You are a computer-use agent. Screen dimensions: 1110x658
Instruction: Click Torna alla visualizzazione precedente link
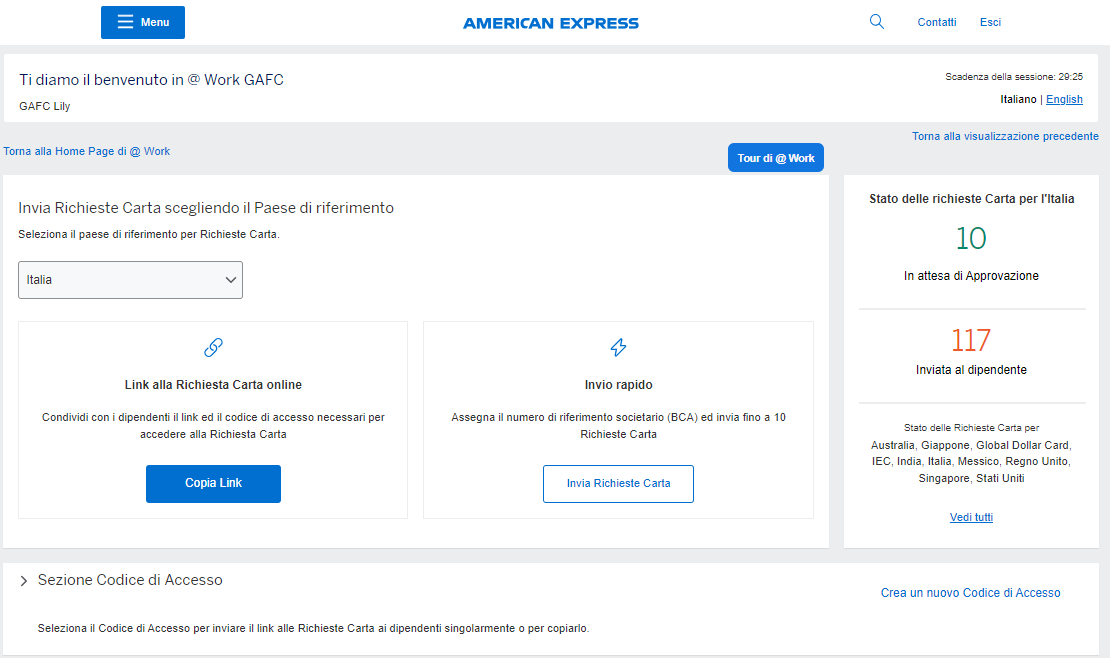1005,136
